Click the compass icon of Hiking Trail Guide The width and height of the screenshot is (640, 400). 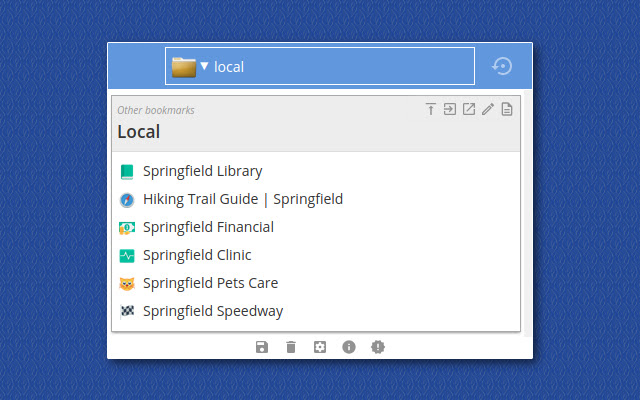(x=127, y=200)
